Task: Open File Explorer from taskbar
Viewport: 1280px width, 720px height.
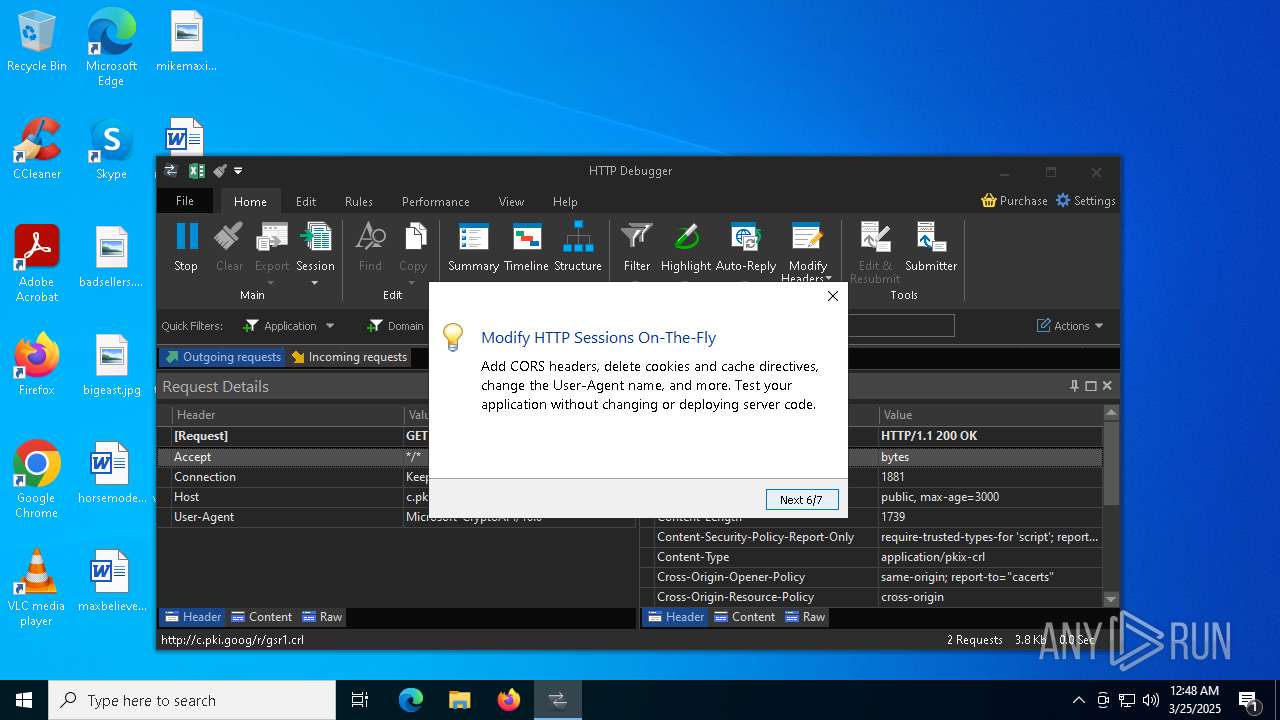Action: [x=460, y=700]
